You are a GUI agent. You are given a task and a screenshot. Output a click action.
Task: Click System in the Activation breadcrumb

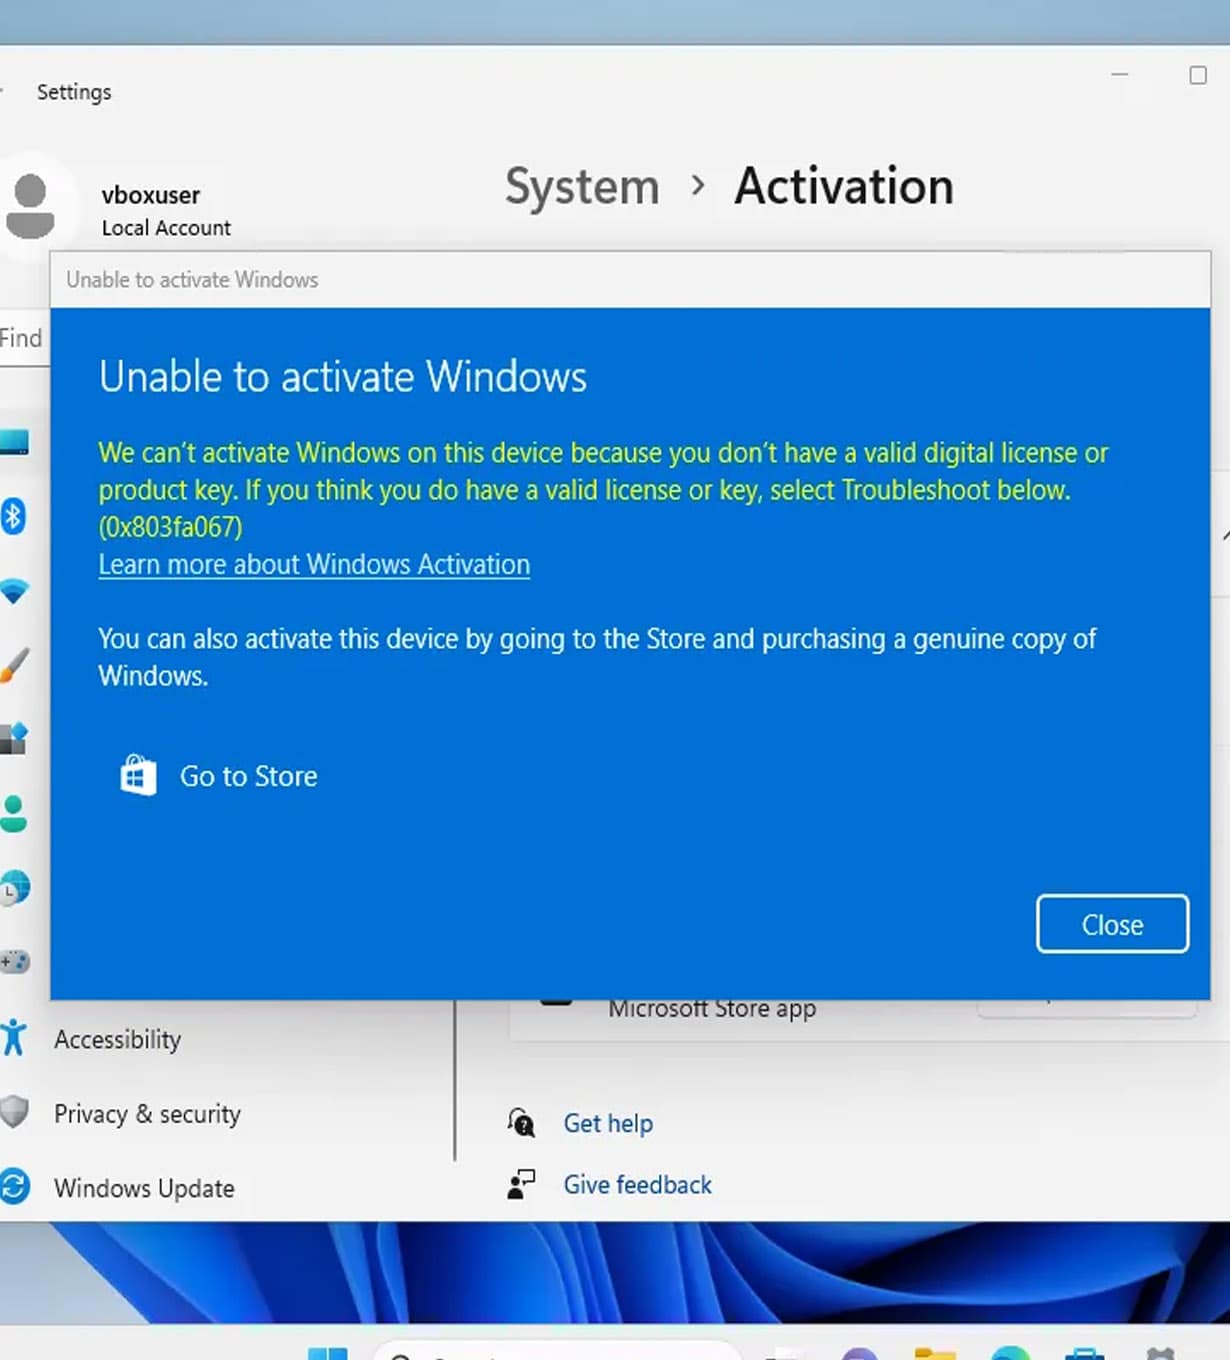coord(581,187)
